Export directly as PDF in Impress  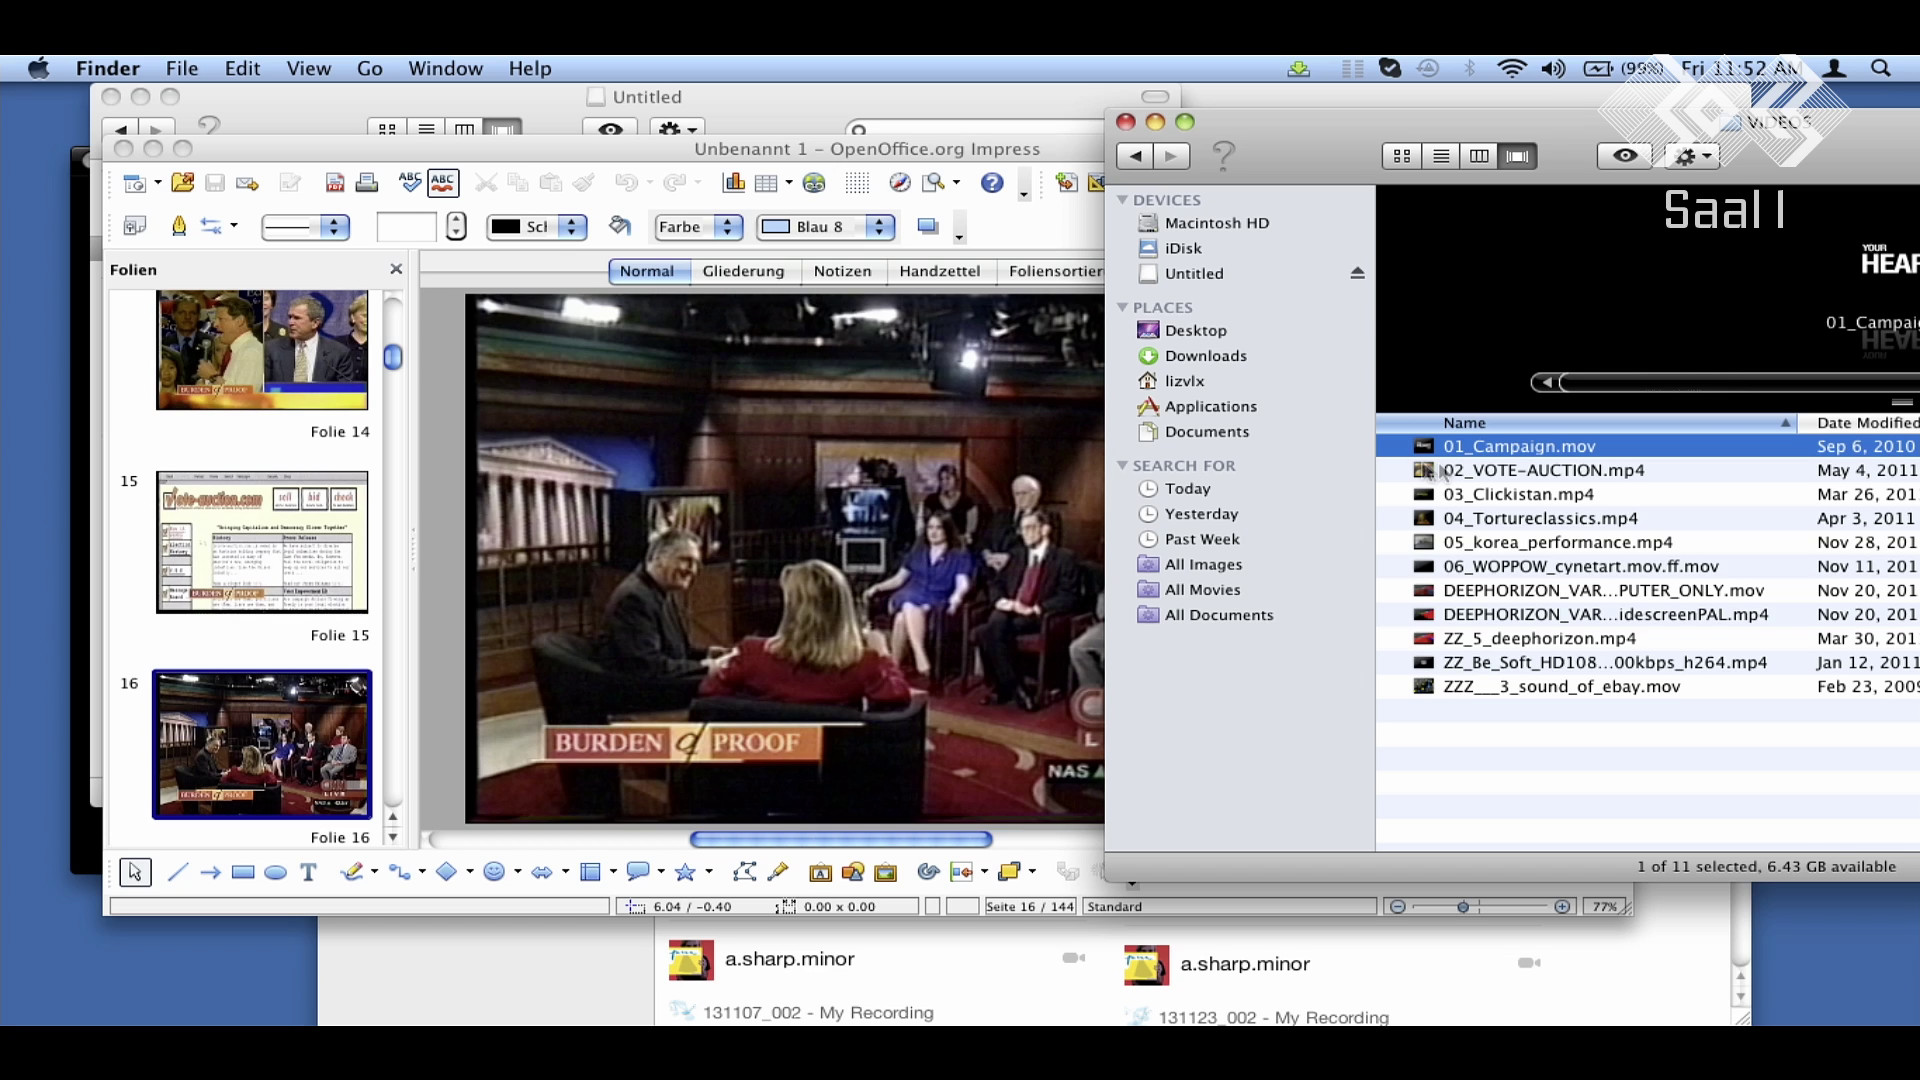[335, 182]
